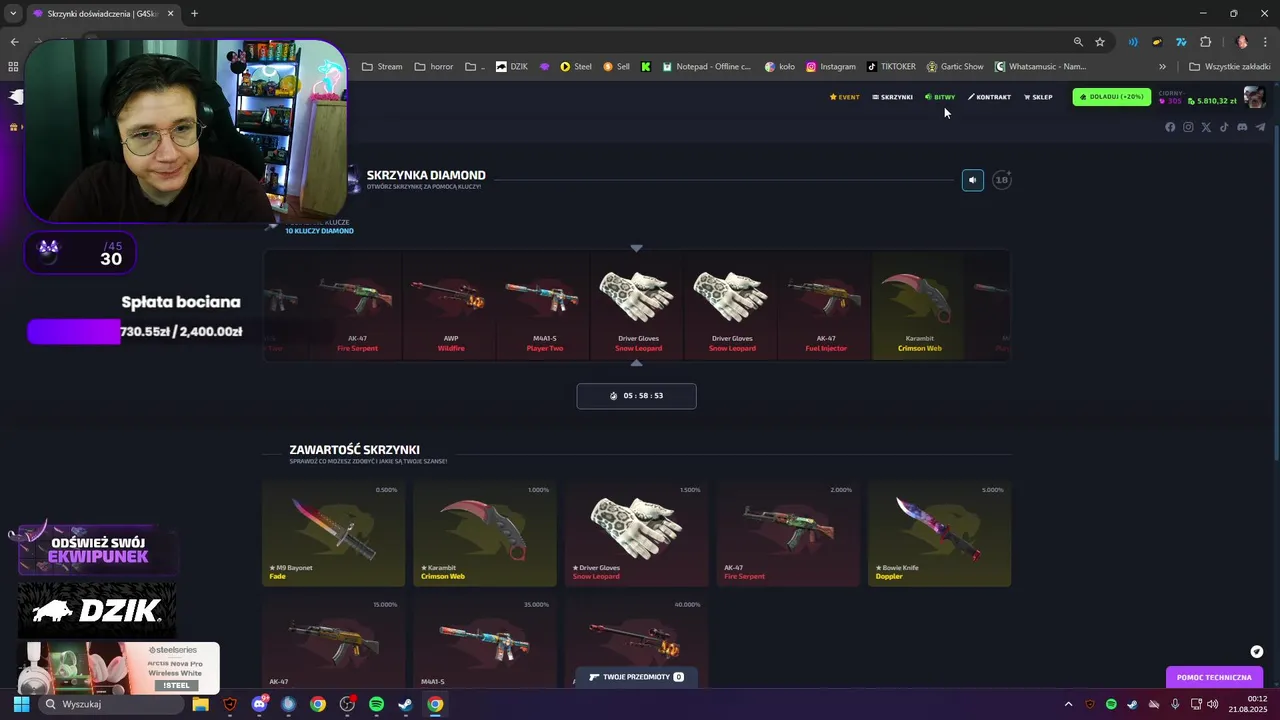Viewport: 1280px width, 720px height.
Task: Click AWP Wildfire in the spinner row
Action: pyautogui.click(x=451, y=305)
